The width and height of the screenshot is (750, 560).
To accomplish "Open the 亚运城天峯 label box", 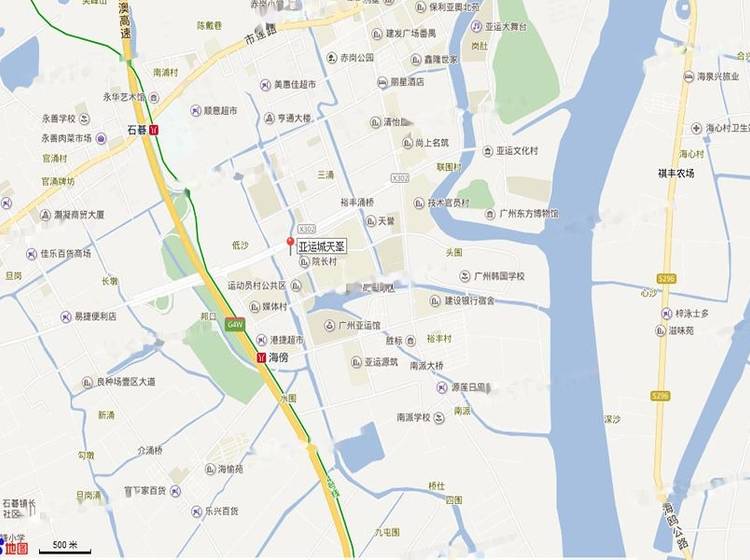I will tap(322, 247).
